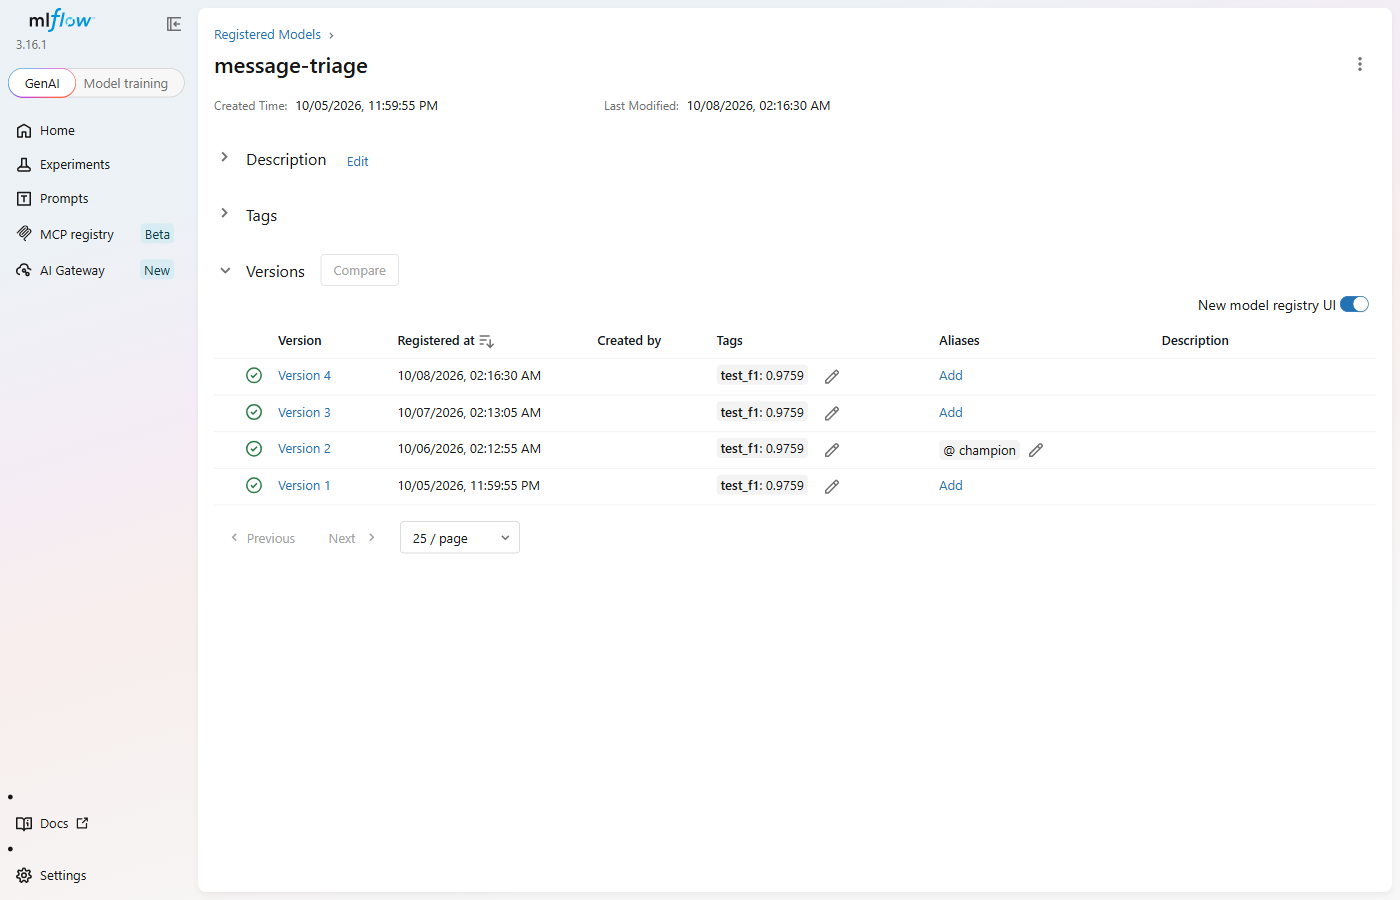
Task: Go to Previous page of versions
Action: pyautogui.click(x=263, y=538)
